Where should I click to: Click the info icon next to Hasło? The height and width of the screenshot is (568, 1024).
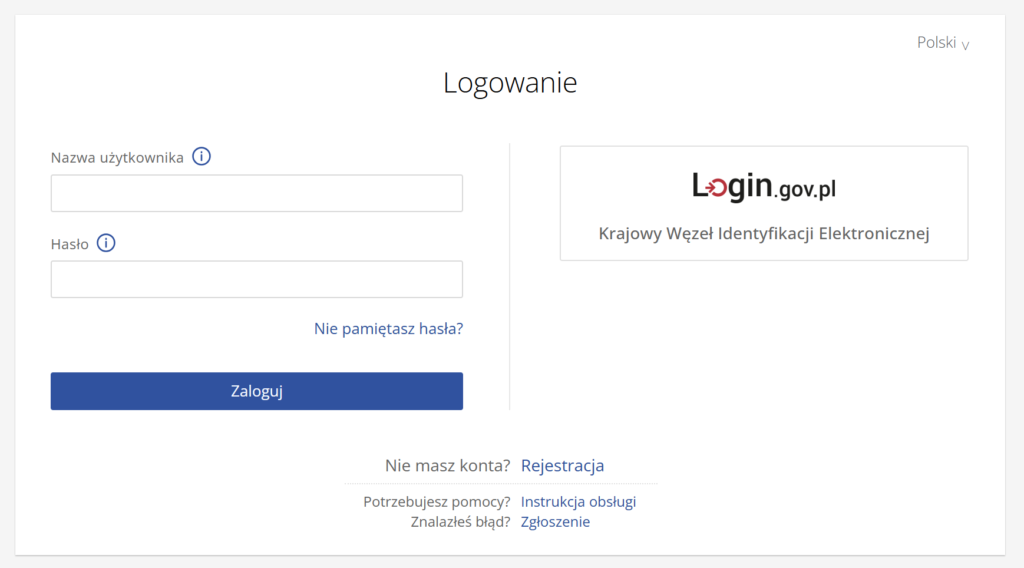tap(106, 243)
